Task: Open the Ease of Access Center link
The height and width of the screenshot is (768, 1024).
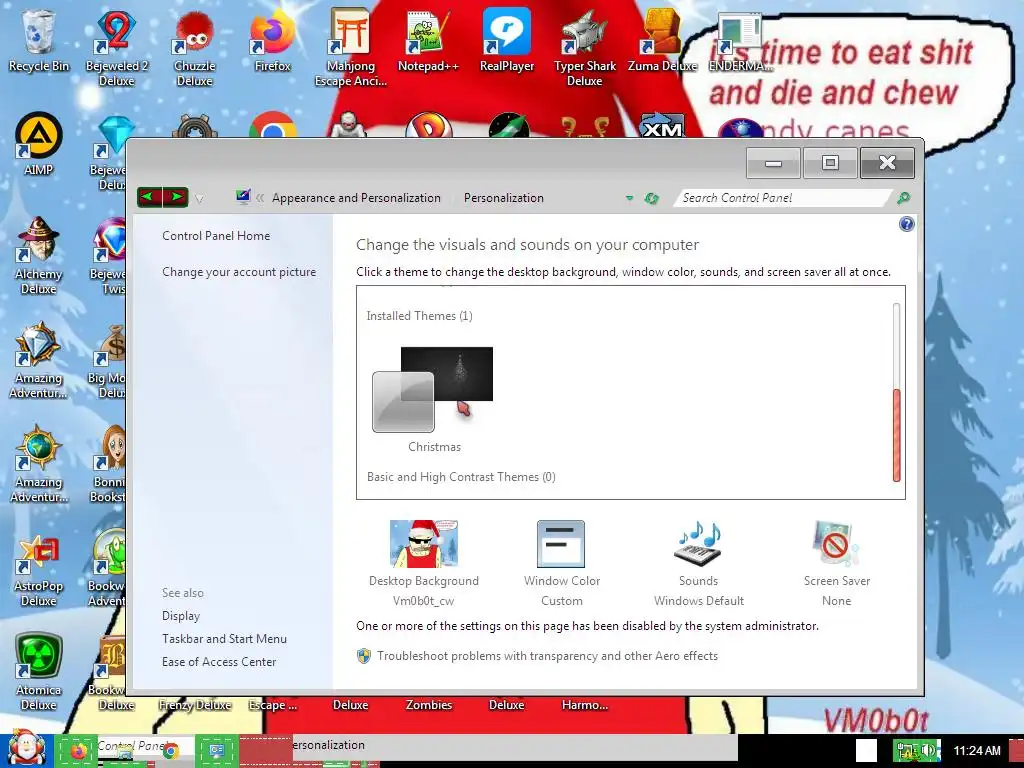Action: pos(219,662)
